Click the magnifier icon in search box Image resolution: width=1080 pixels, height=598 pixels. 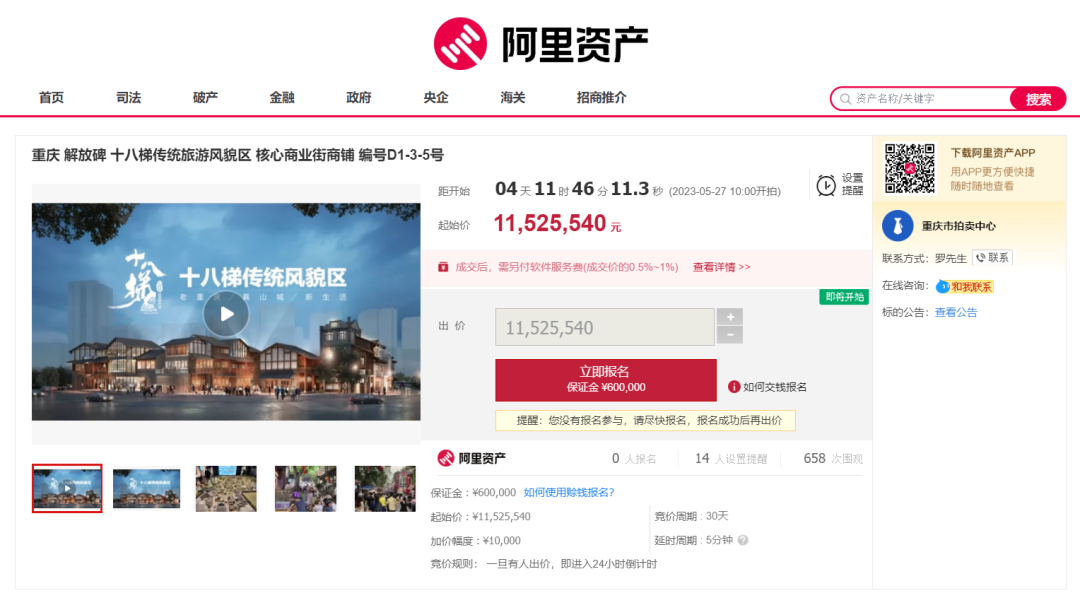[x=845, y=99]
